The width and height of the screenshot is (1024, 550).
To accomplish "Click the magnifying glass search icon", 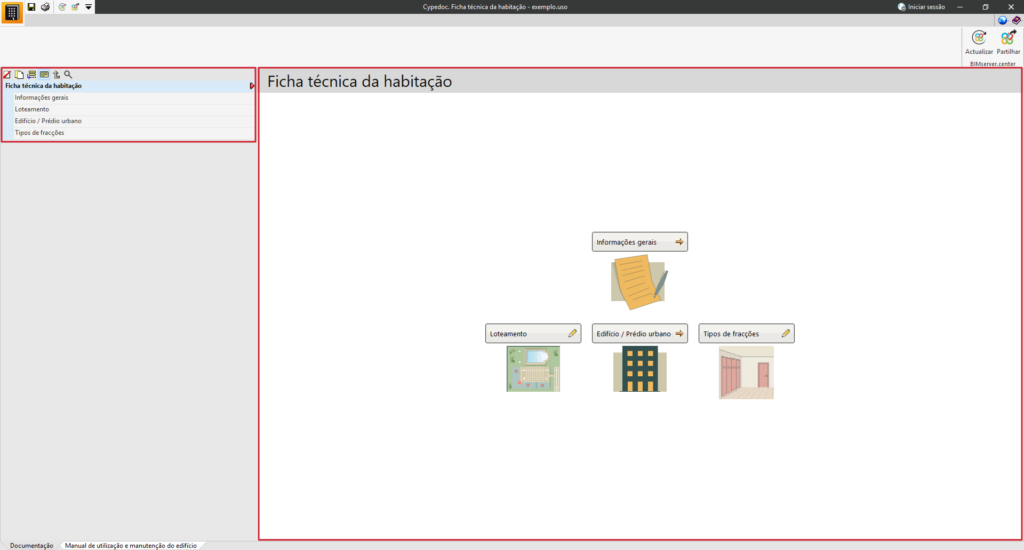I will (68, 74).
